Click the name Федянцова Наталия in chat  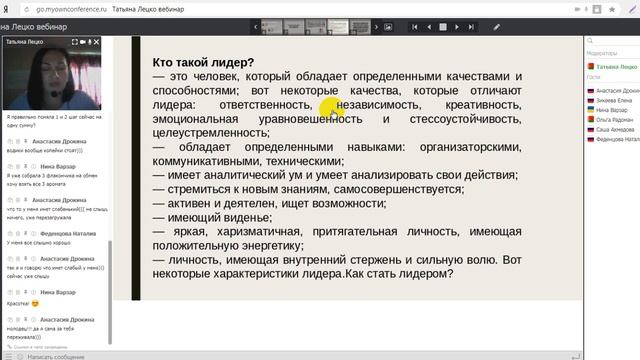pyautogui.click(x=68, y=233)
